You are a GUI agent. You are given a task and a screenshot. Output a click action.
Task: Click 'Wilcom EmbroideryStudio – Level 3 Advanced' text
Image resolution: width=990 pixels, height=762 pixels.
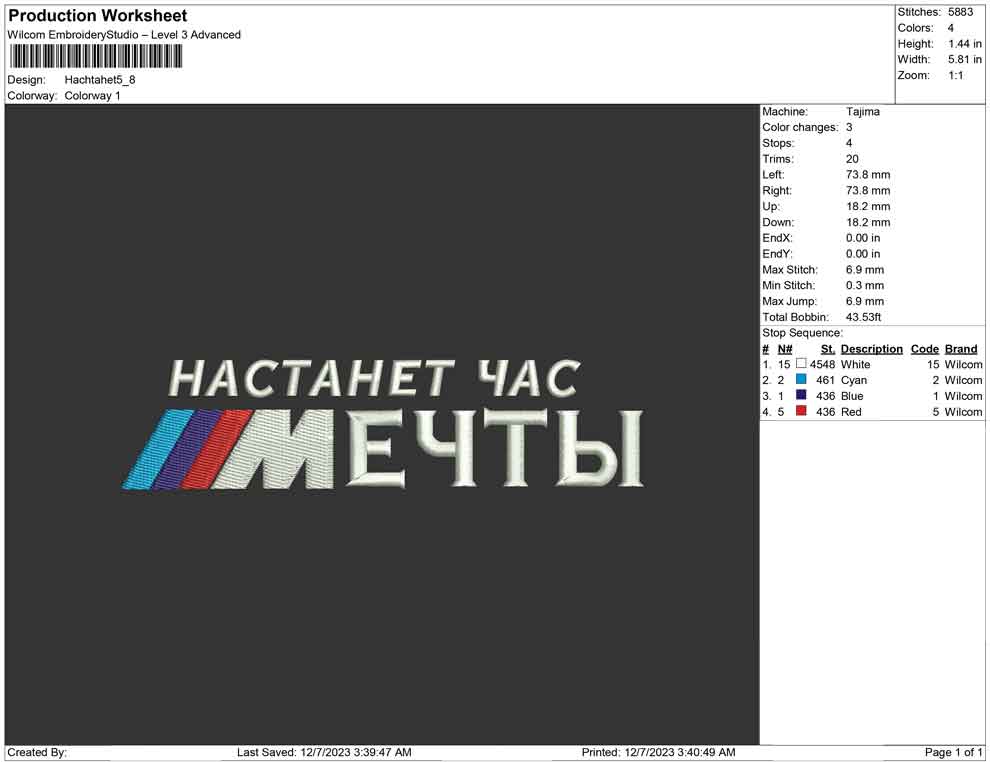tap(124, 35)
